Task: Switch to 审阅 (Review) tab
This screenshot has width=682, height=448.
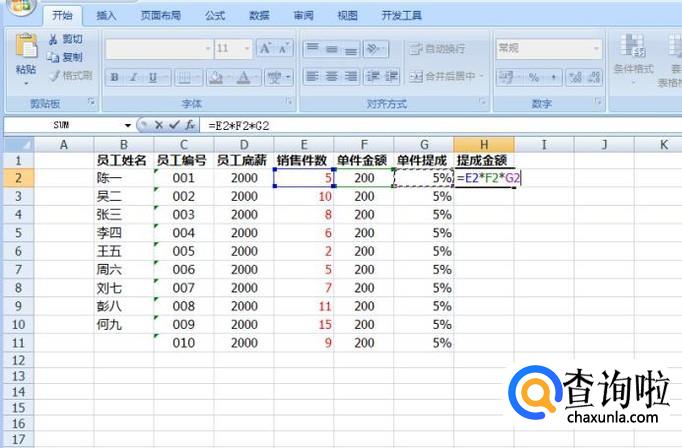Action: [x=304, y=16]
